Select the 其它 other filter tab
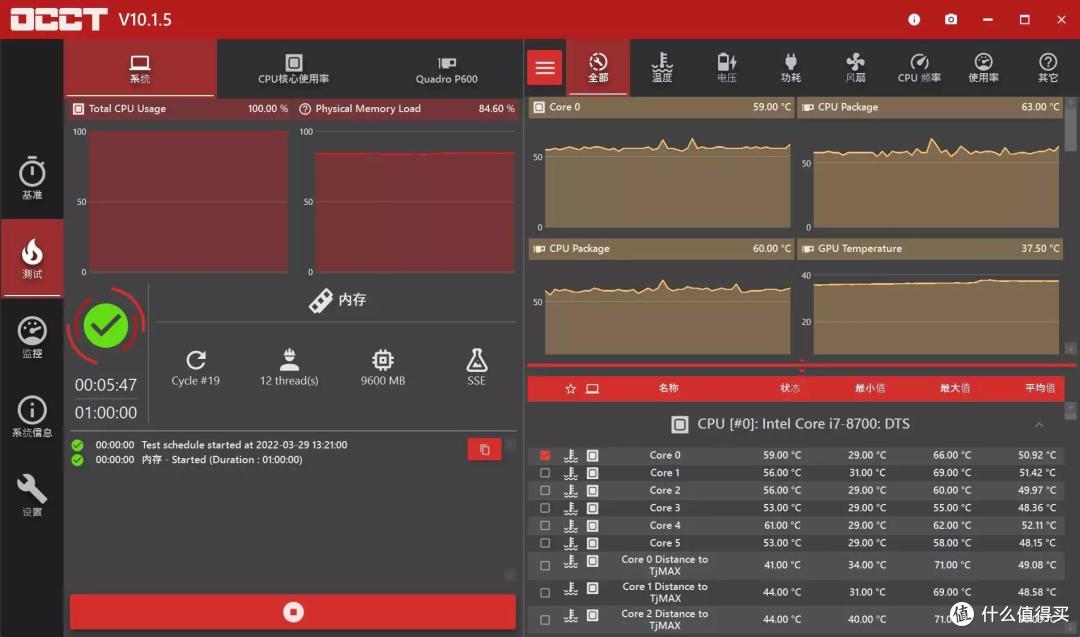Screen dimensions: 1080x637 point(1048,67)
